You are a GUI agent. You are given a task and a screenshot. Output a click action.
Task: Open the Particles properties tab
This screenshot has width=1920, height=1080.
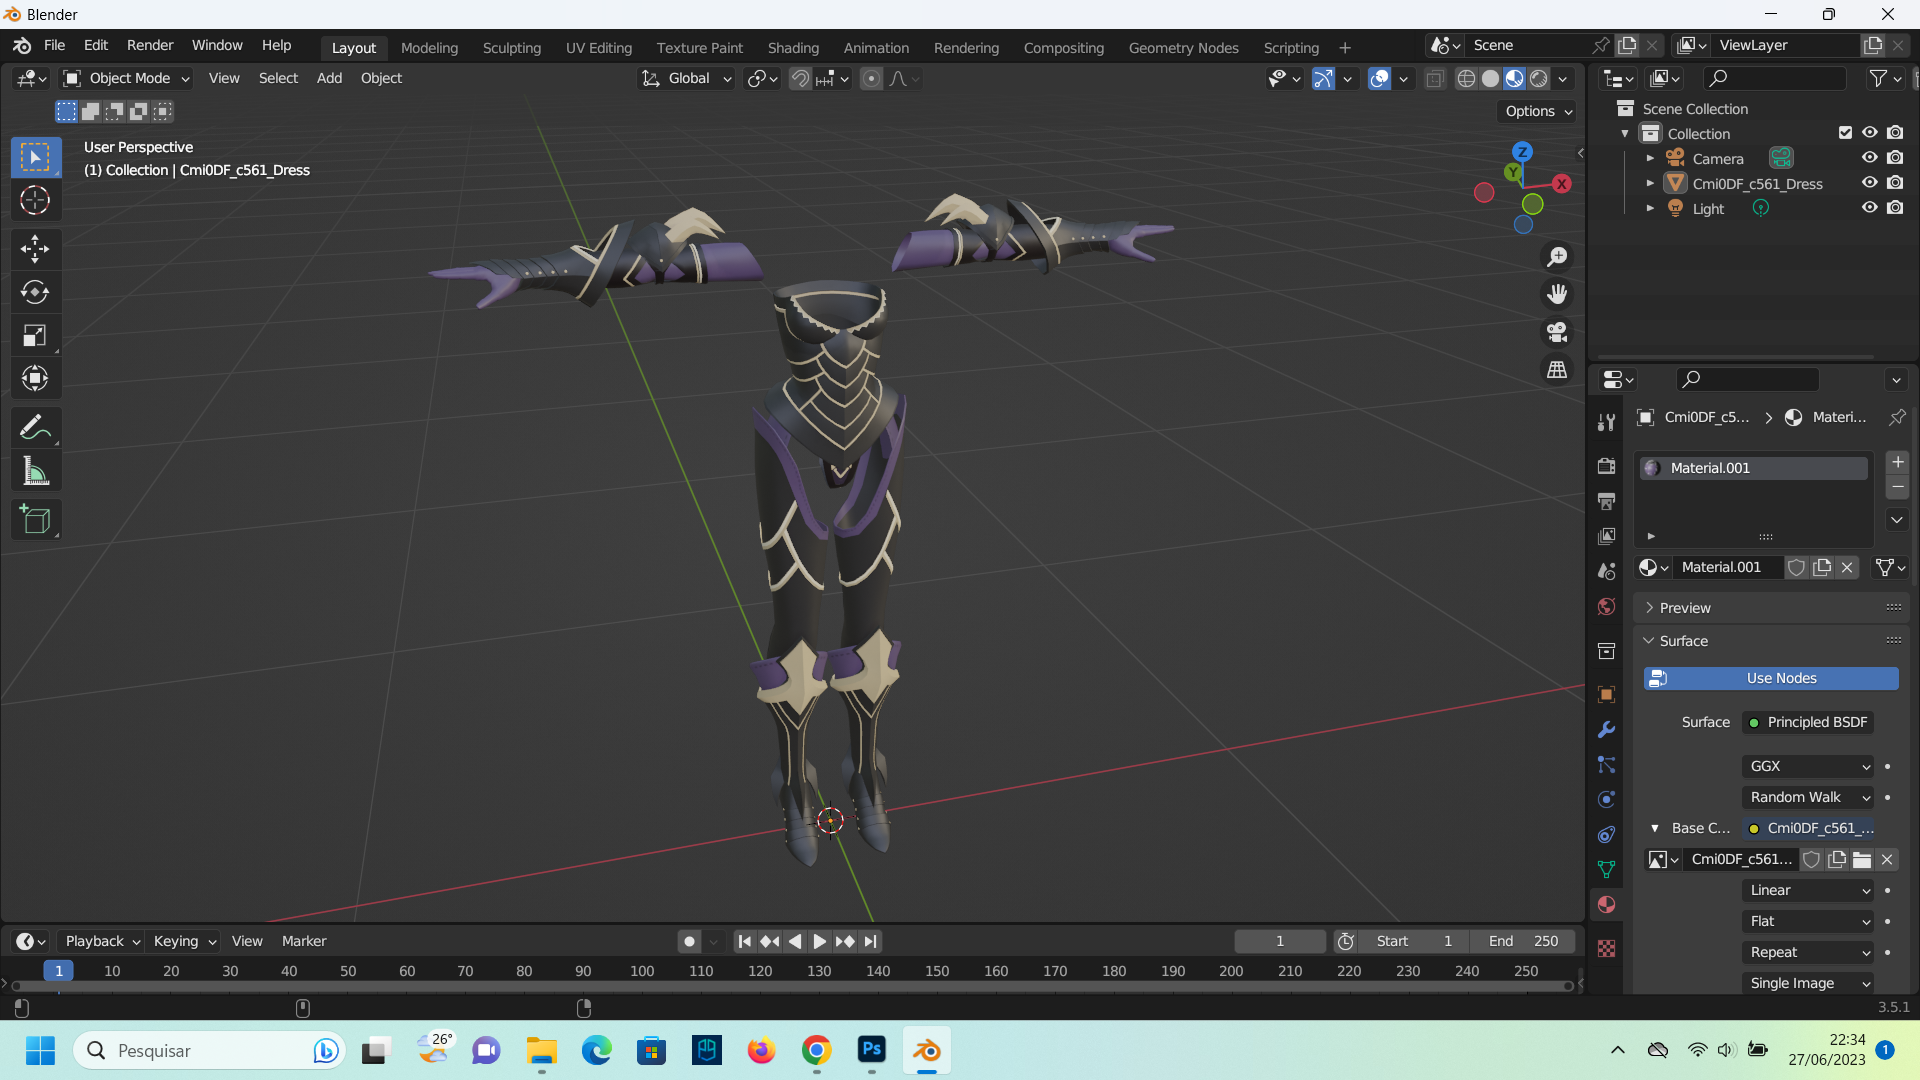1607,765
